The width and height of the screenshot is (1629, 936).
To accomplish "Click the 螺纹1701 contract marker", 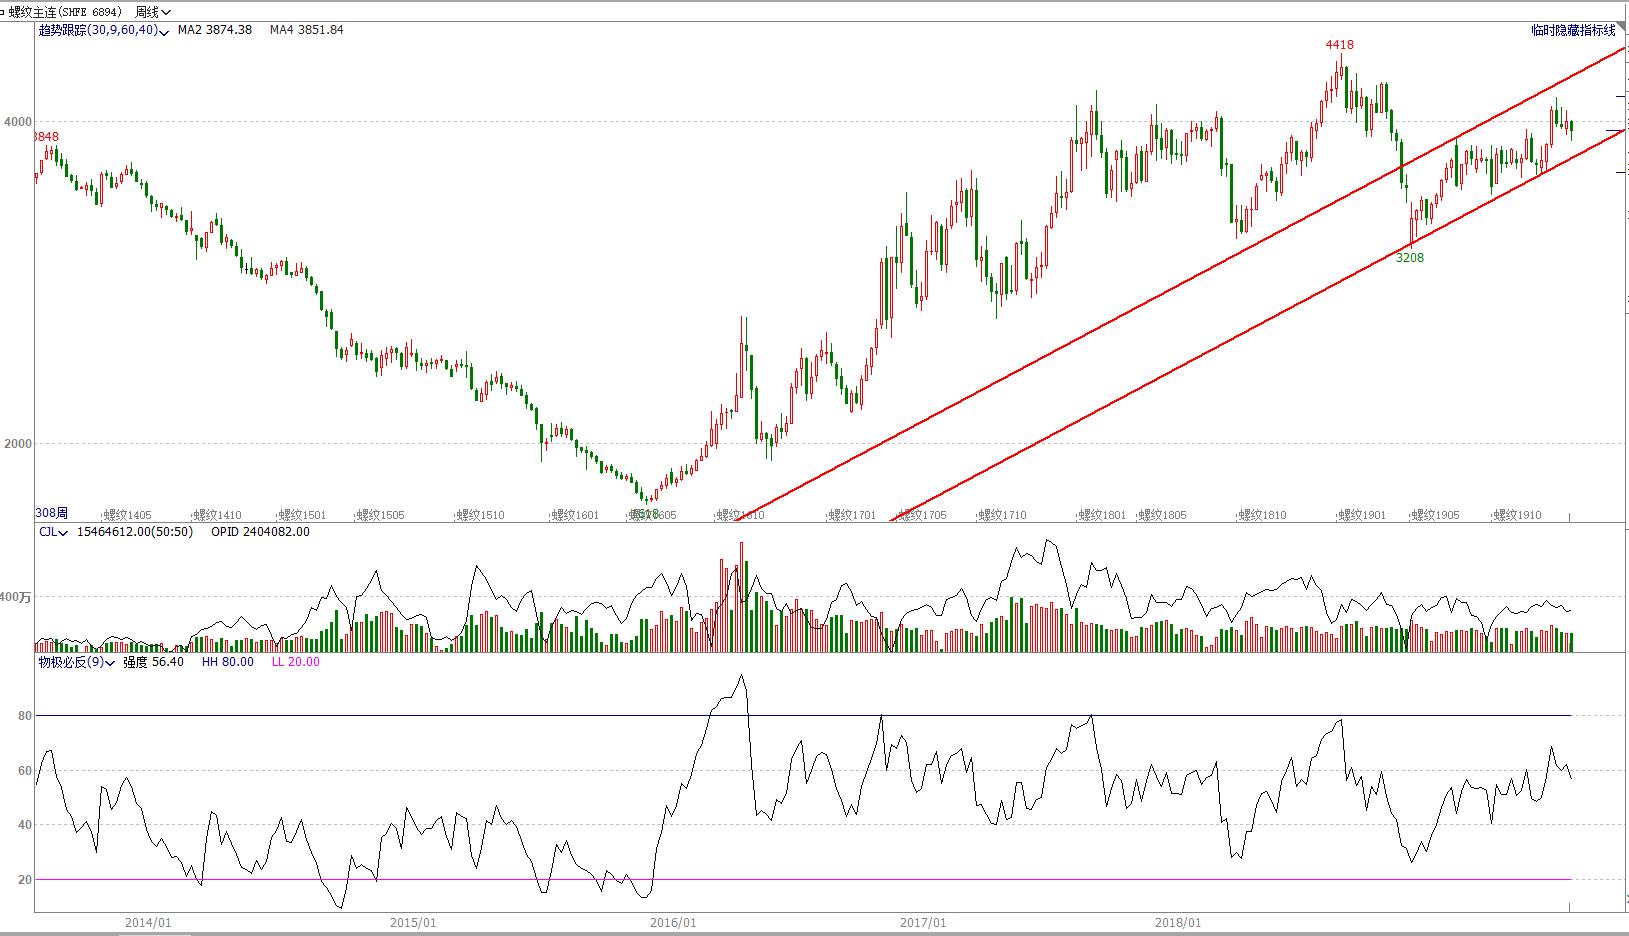I will 852,516.
